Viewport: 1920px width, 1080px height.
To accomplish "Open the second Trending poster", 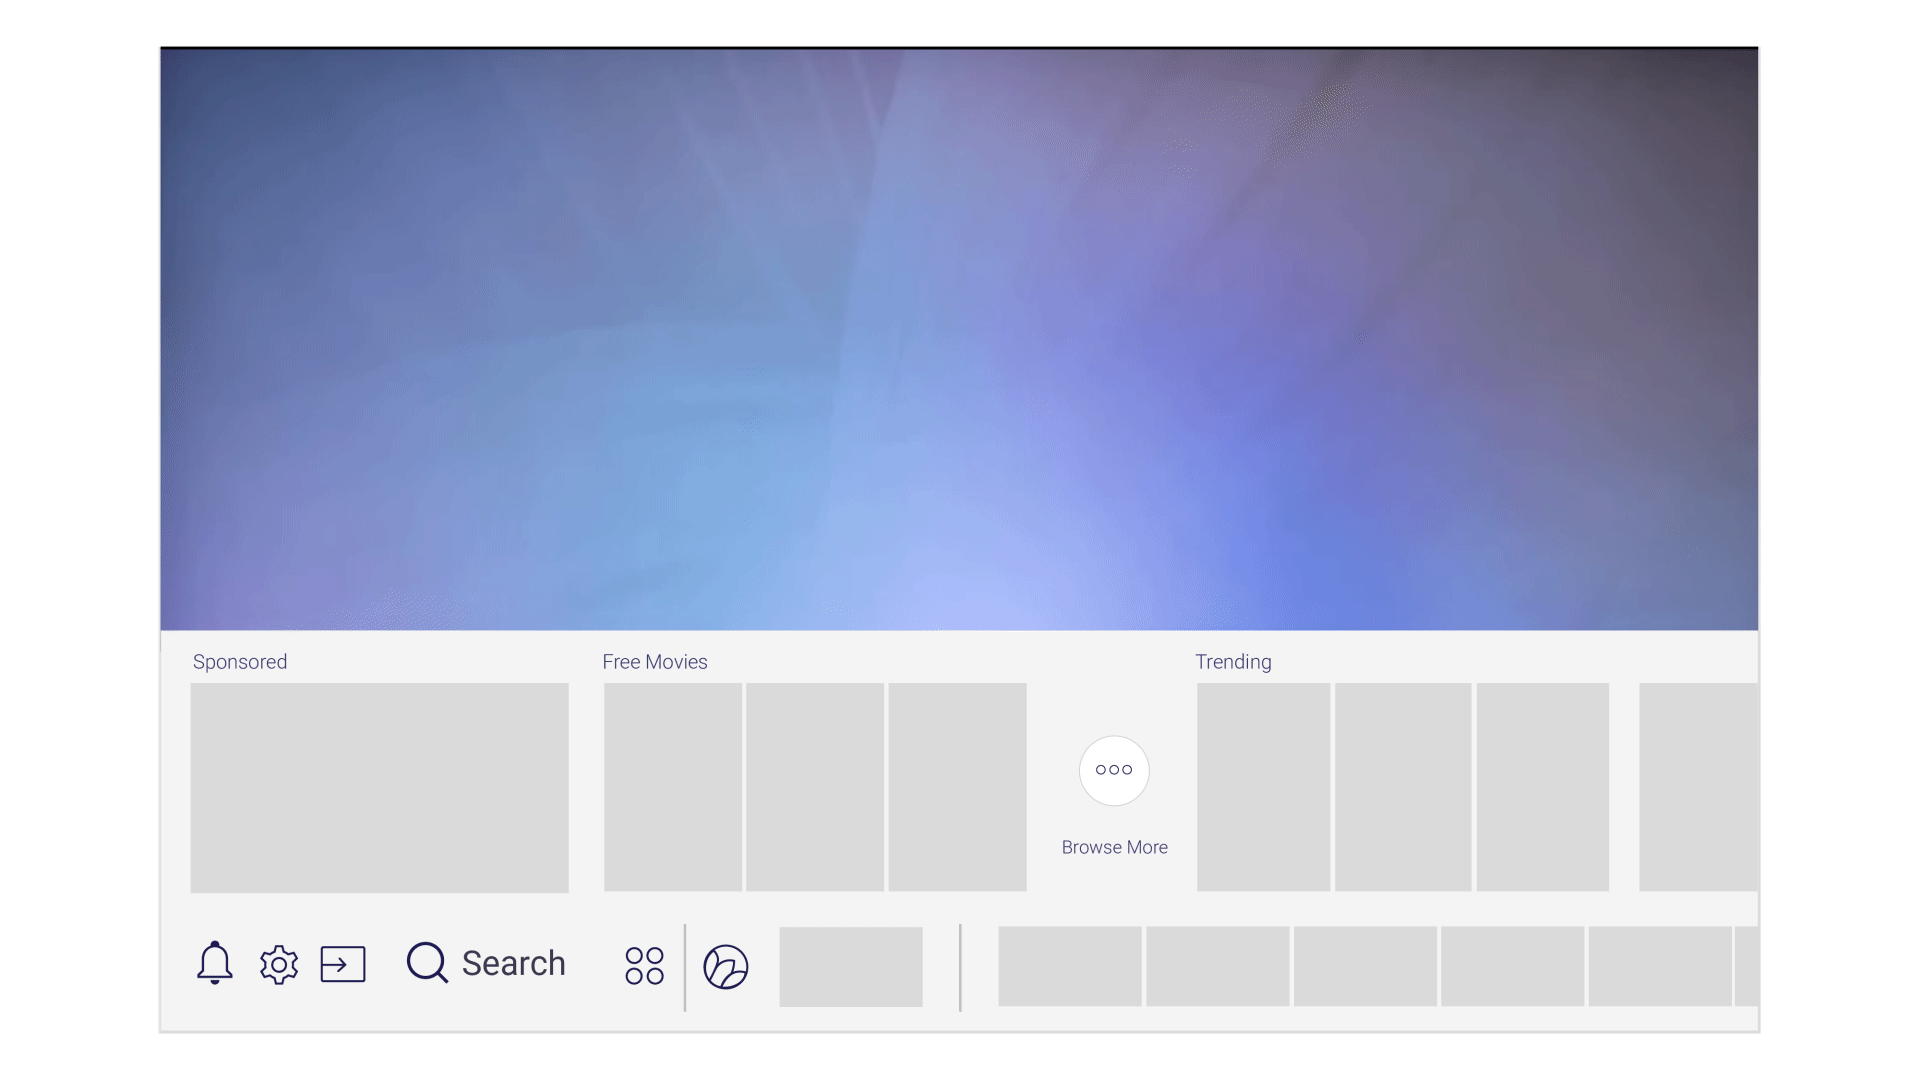I will tap(1403, 787).
